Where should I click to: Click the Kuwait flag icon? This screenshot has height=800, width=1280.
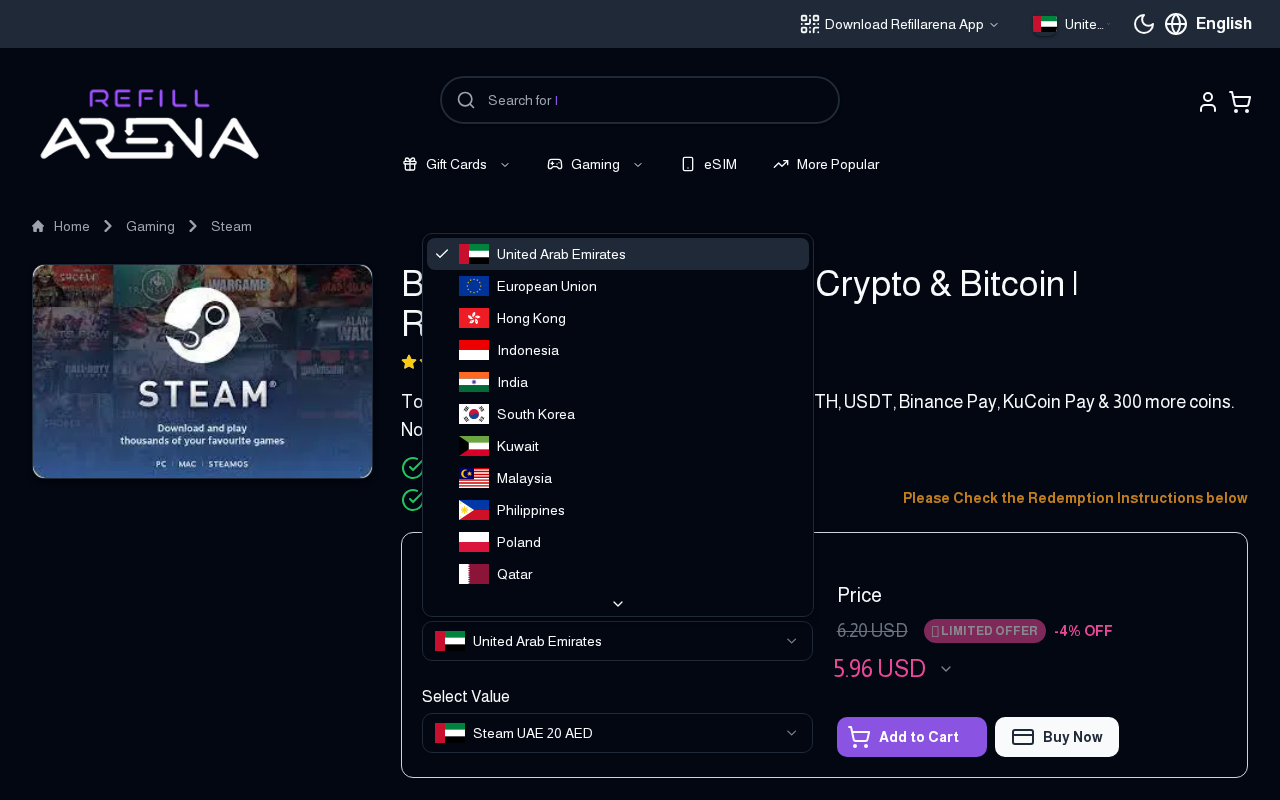tap(474, 446)
